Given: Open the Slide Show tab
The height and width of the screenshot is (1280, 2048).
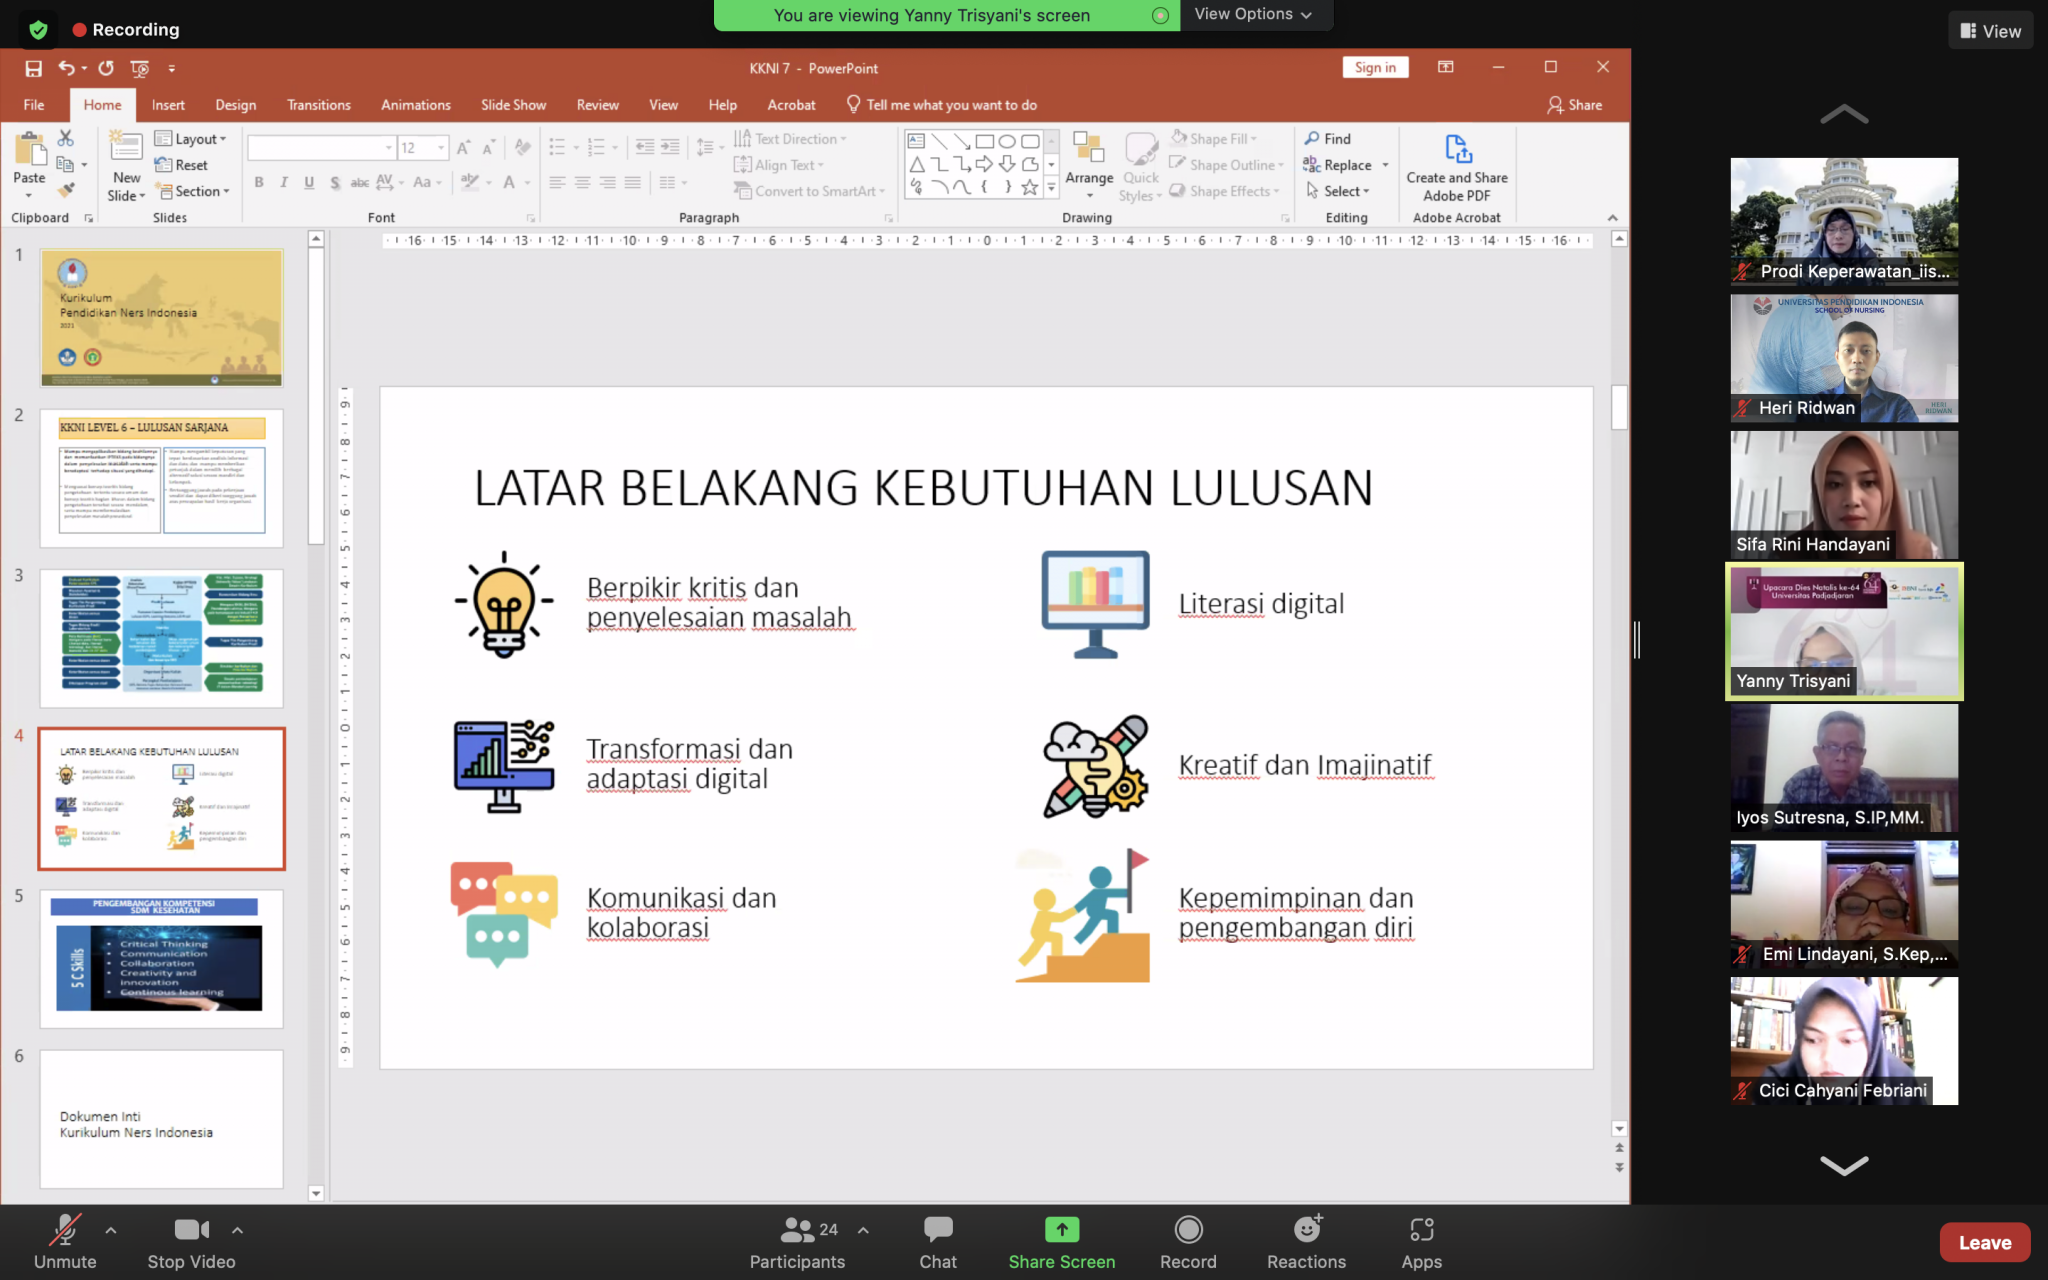Looking at the screenshot, I should pos(513,105).
